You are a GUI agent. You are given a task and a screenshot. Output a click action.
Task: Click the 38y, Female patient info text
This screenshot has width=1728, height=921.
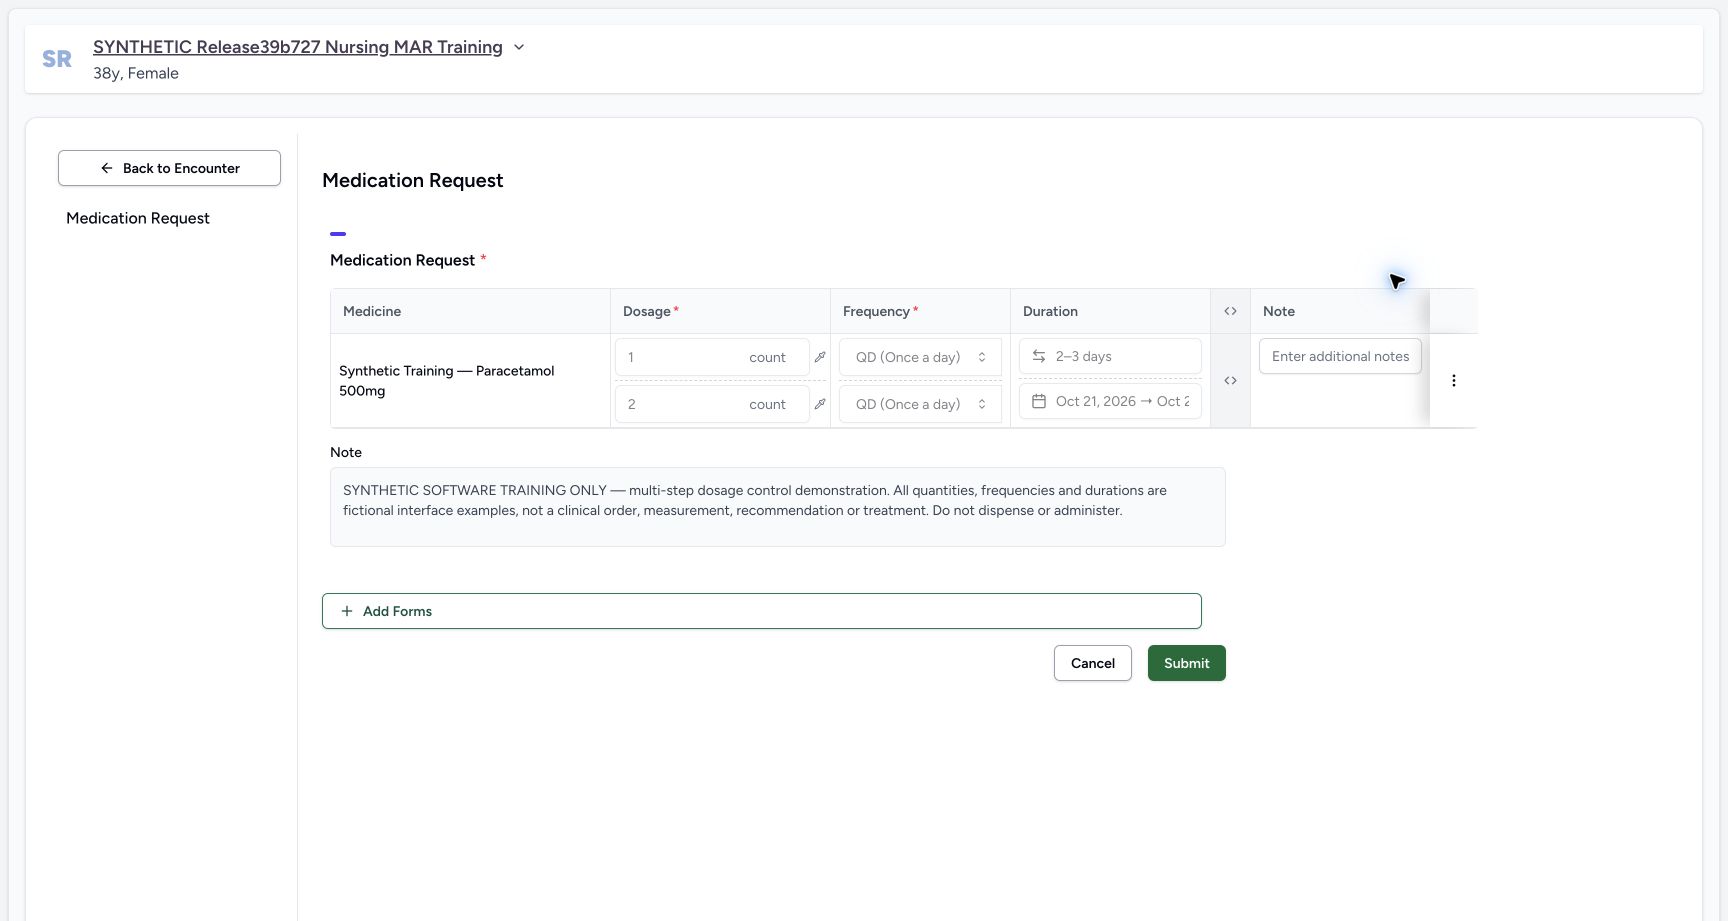[x=136, y=73]
